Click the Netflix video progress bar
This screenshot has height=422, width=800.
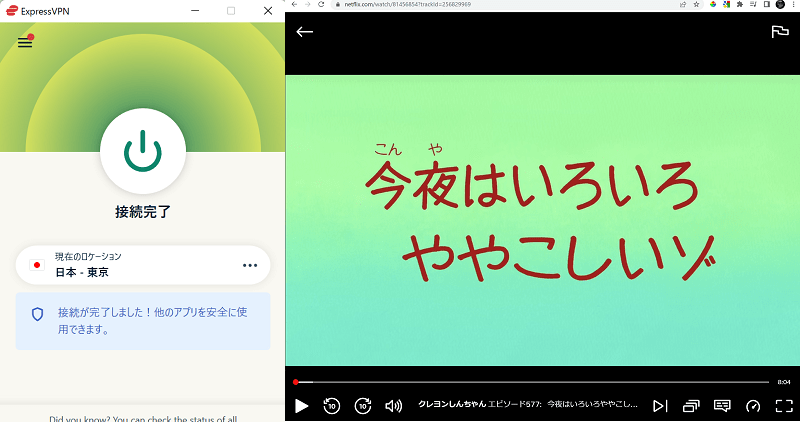pos(532,382)
